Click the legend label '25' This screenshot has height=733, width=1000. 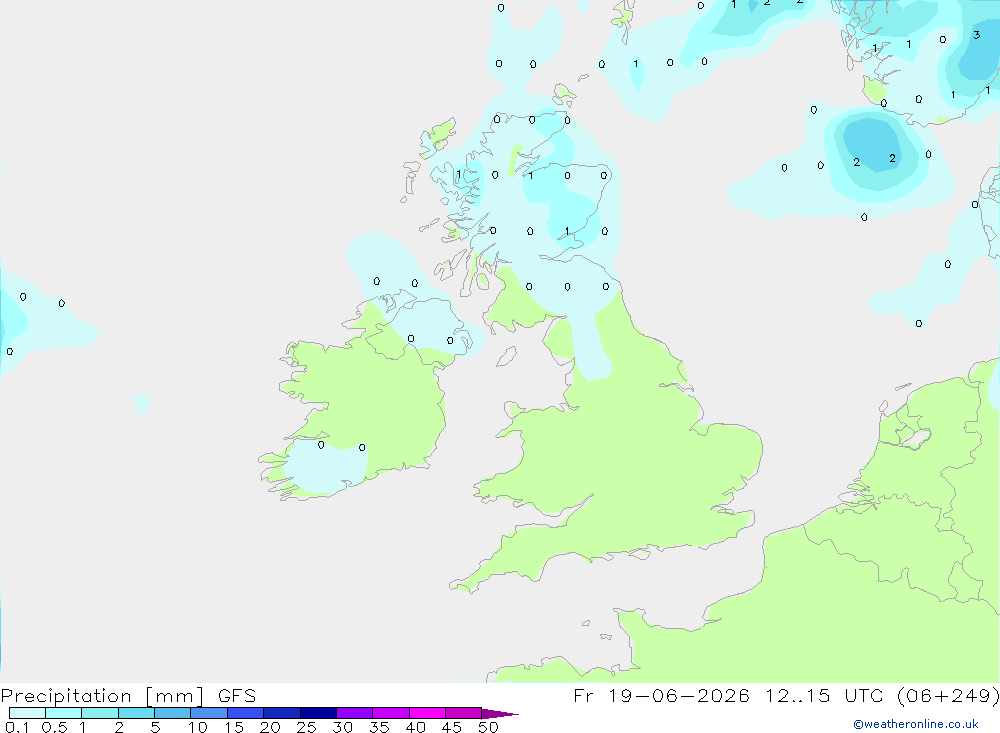[306, 727]
